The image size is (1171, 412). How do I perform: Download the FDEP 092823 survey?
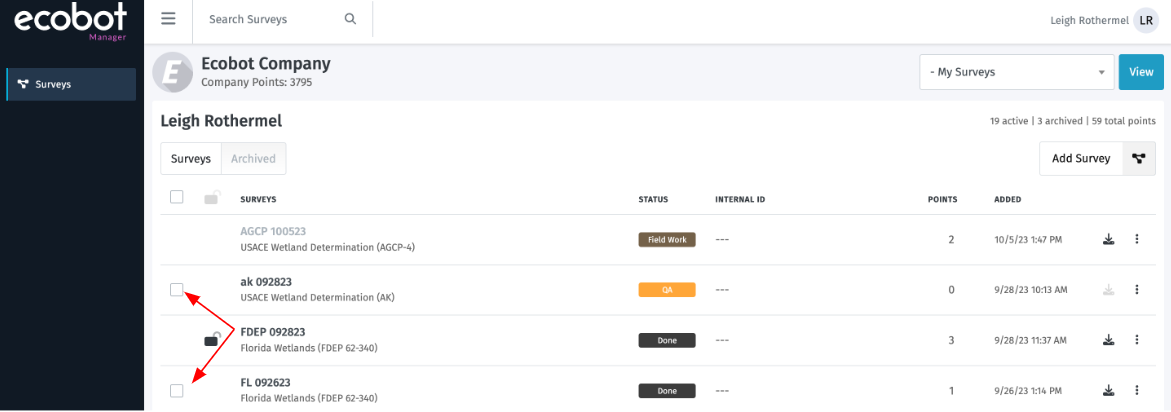1108,340
